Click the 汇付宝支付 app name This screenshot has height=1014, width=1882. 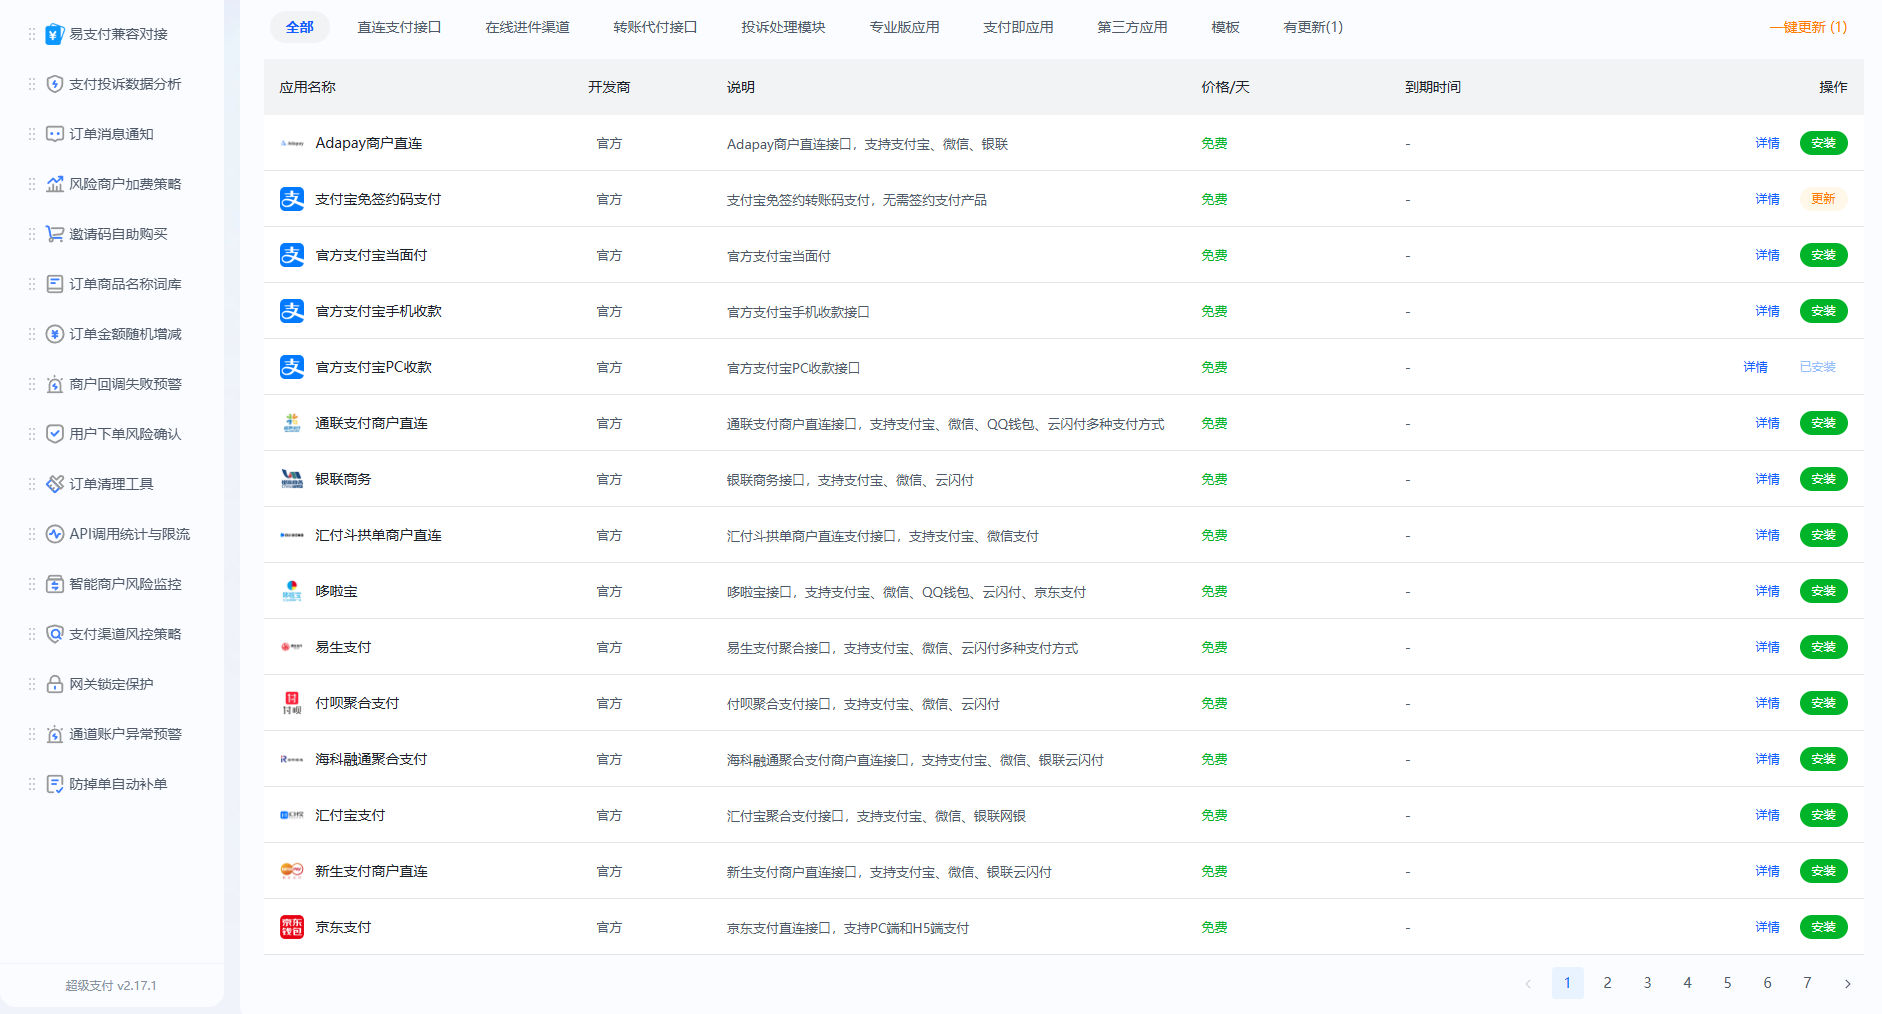[350, 815]
